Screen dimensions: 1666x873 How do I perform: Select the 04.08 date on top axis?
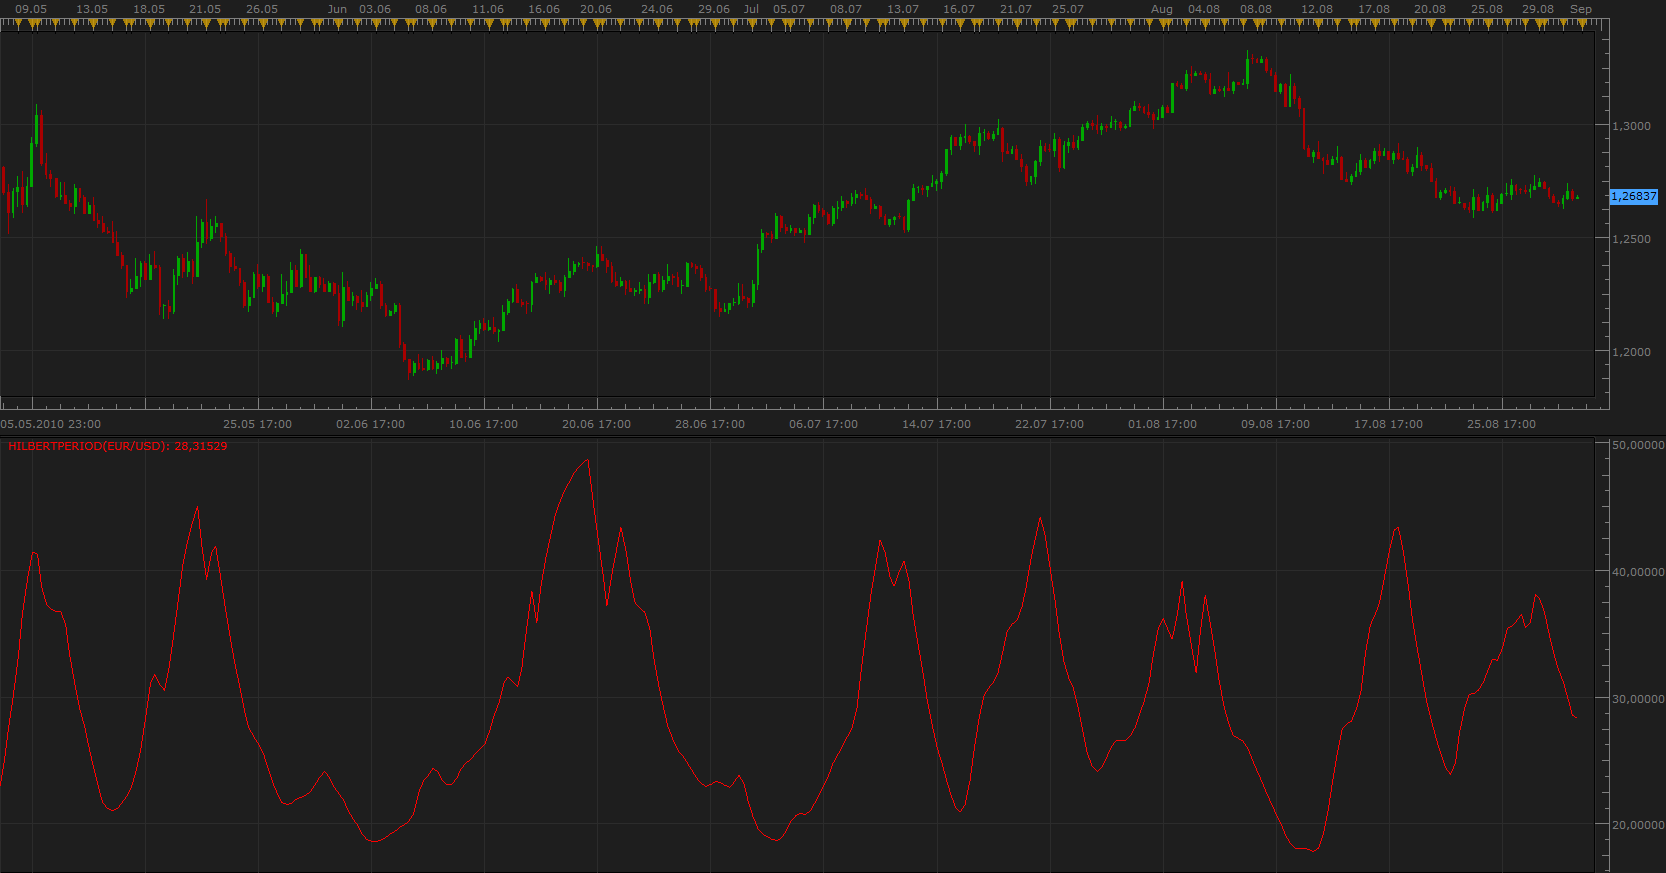1204,9
